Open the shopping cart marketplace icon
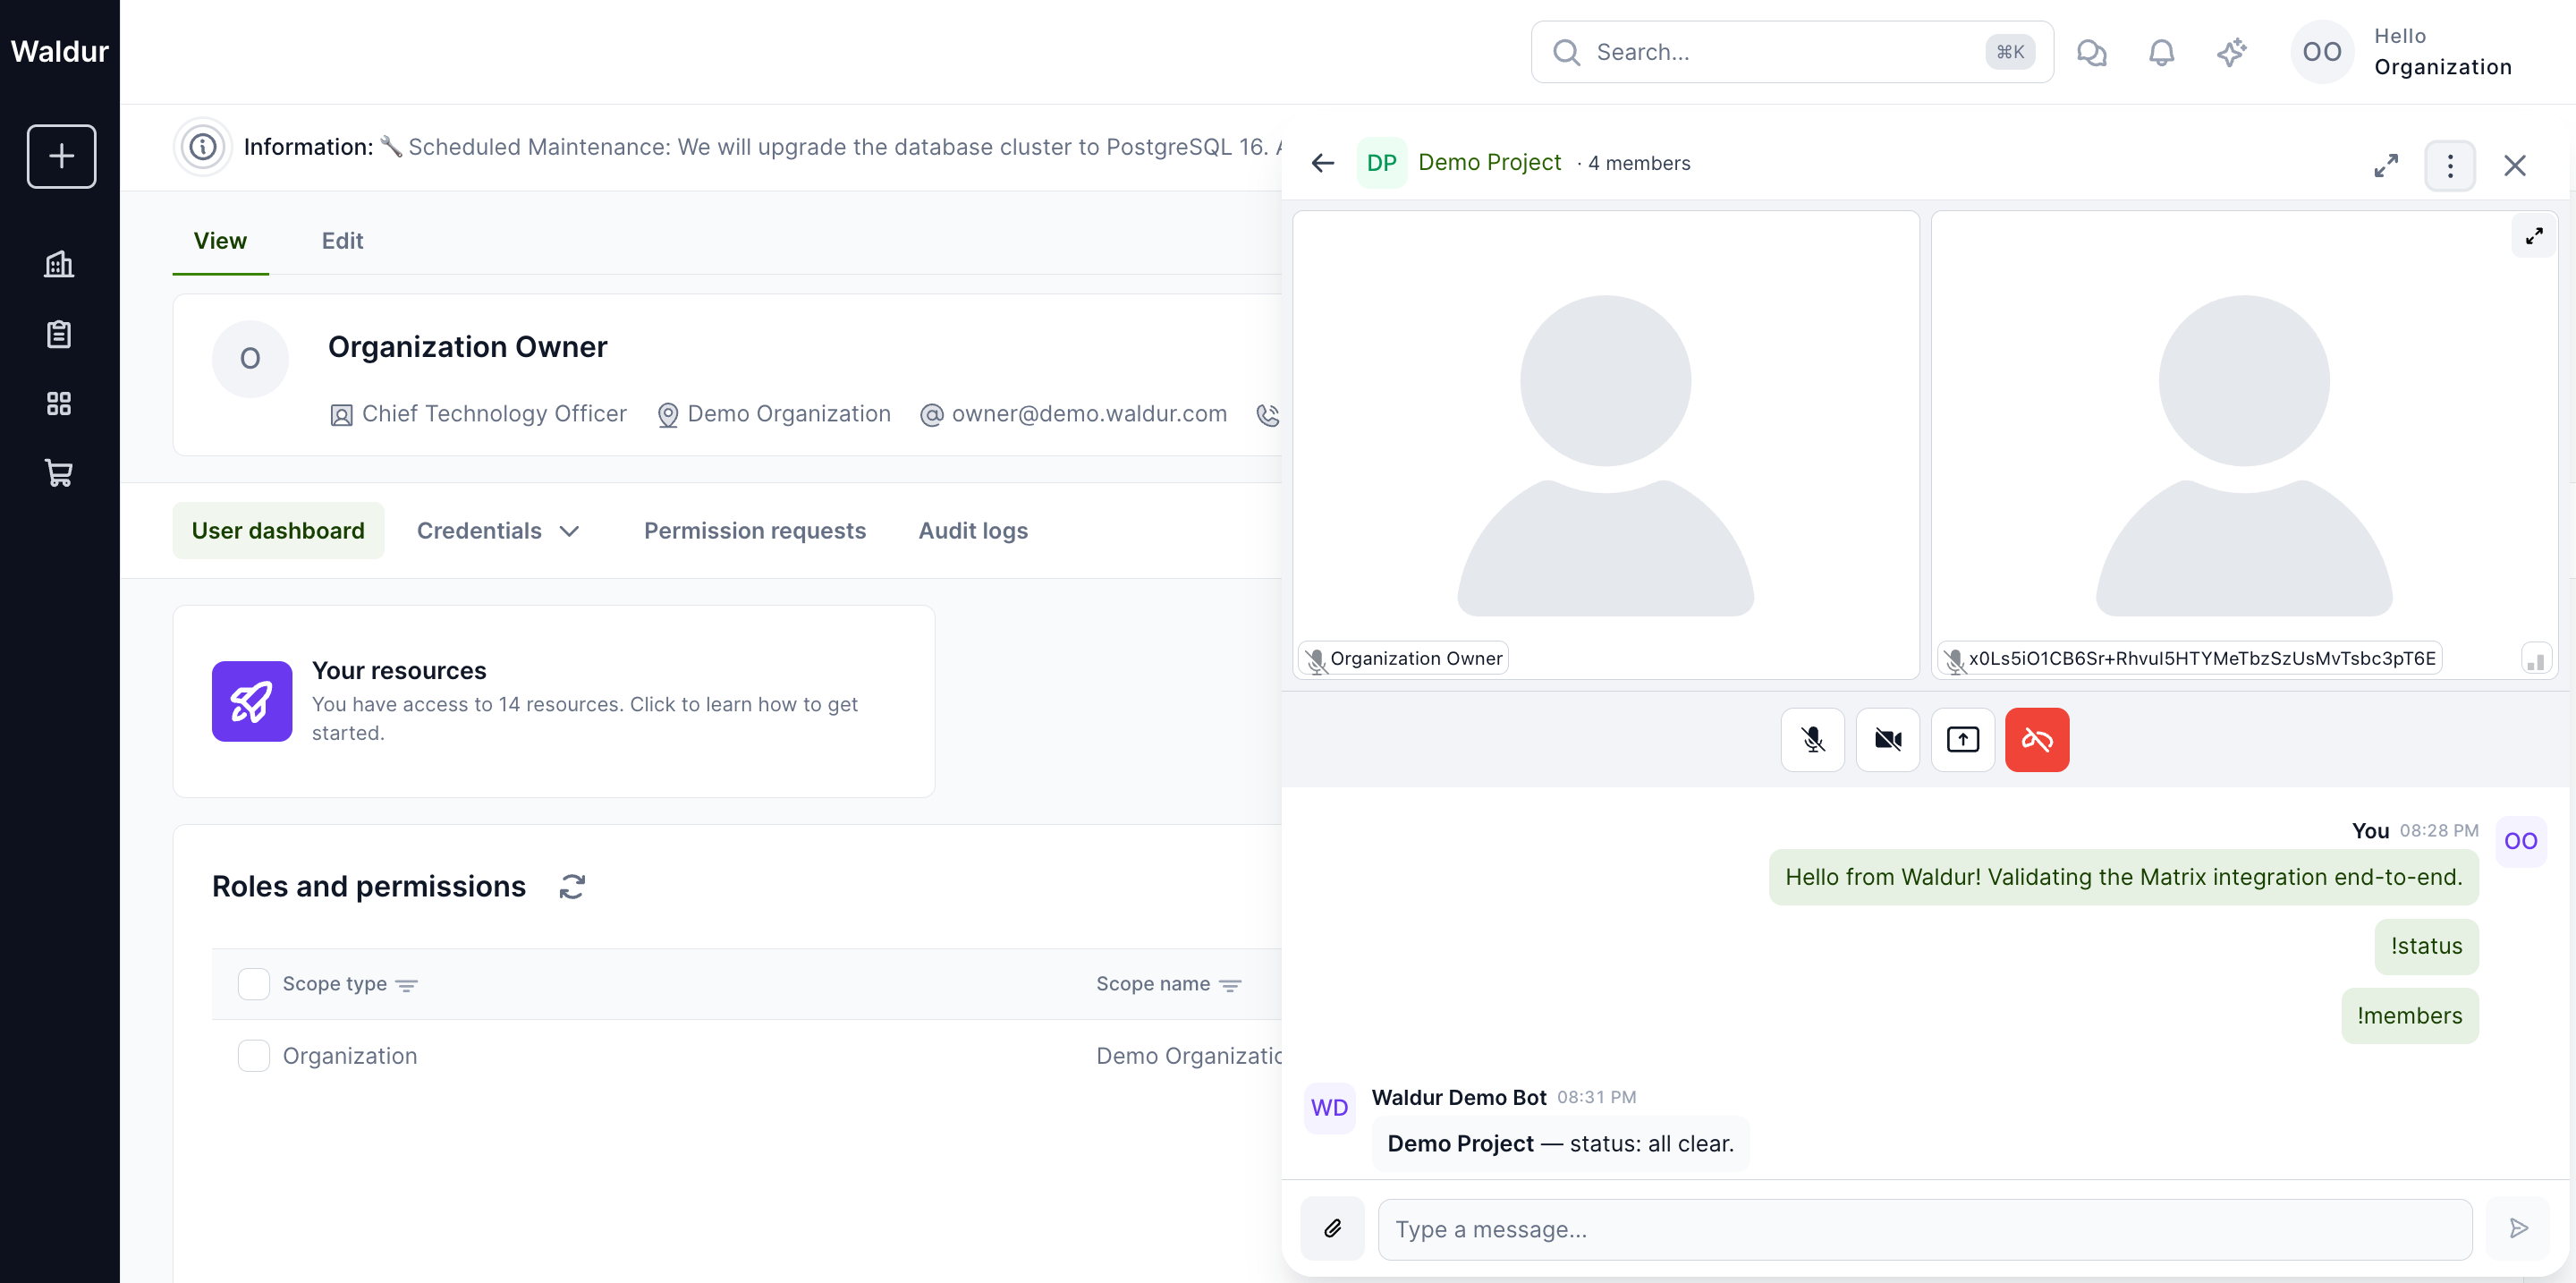Image resolution: width=2576 pixels, height=1283 pixels. pyautogui.click(x=59, y=473)
